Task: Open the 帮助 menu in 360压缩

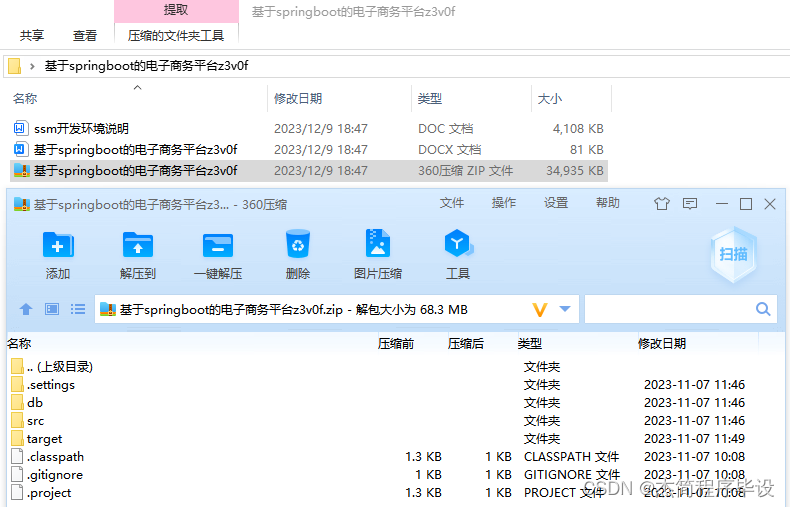Action: tap(608, 203)
